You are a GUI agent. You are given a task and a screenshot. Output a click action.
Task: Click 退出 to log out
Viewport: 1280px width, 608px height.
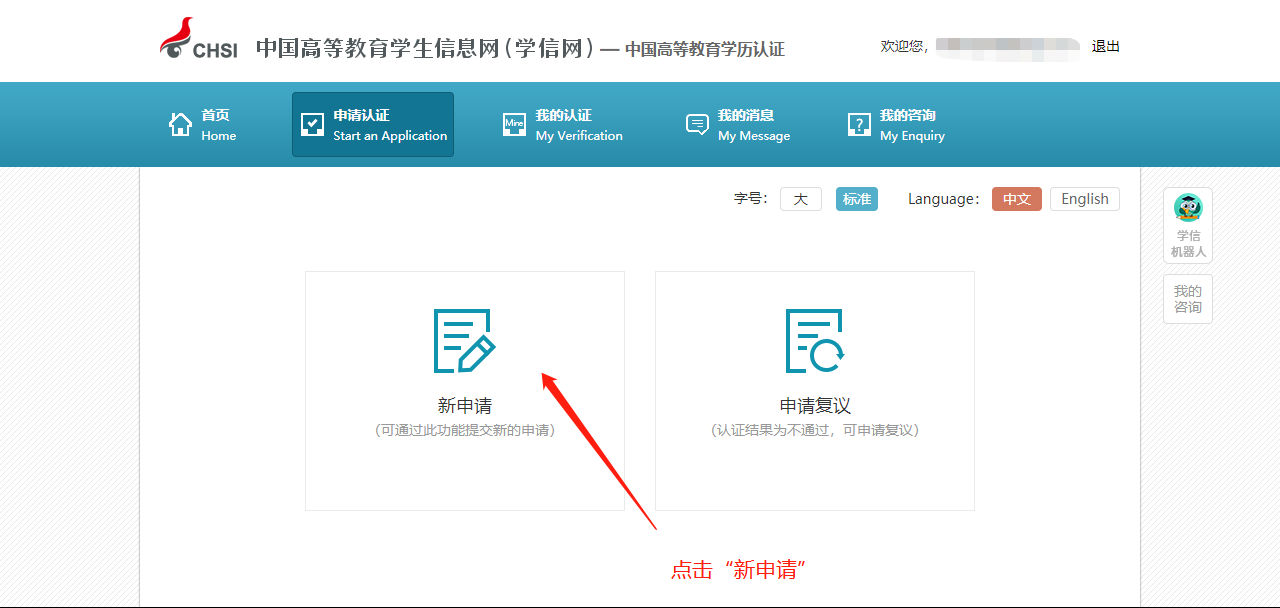pyautogui.click(x=1105, y=46)
